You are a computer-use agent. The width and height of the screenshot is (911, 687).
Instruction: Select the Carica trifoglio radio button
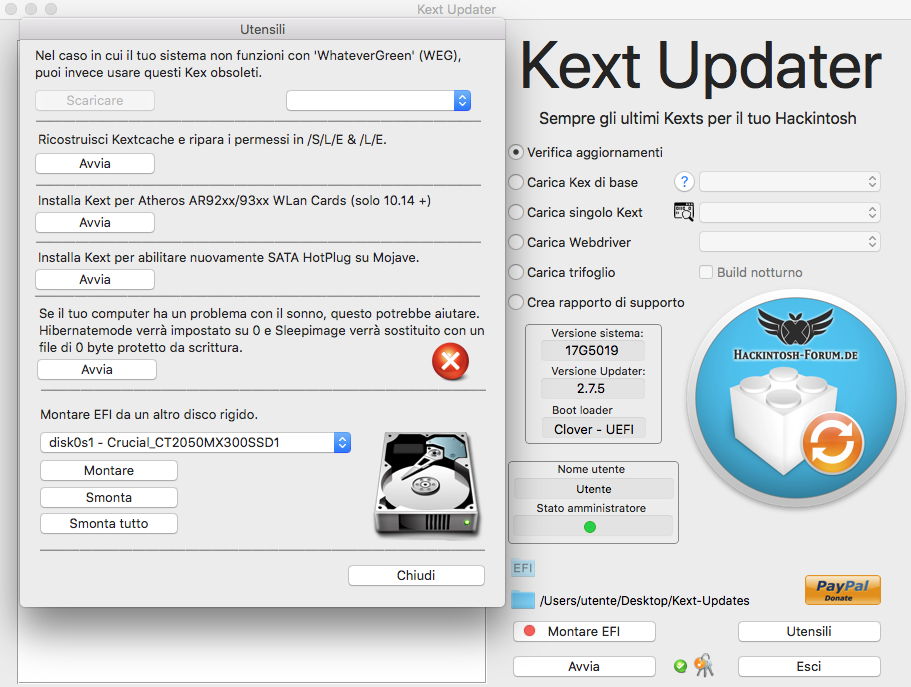tap(515, 273)
